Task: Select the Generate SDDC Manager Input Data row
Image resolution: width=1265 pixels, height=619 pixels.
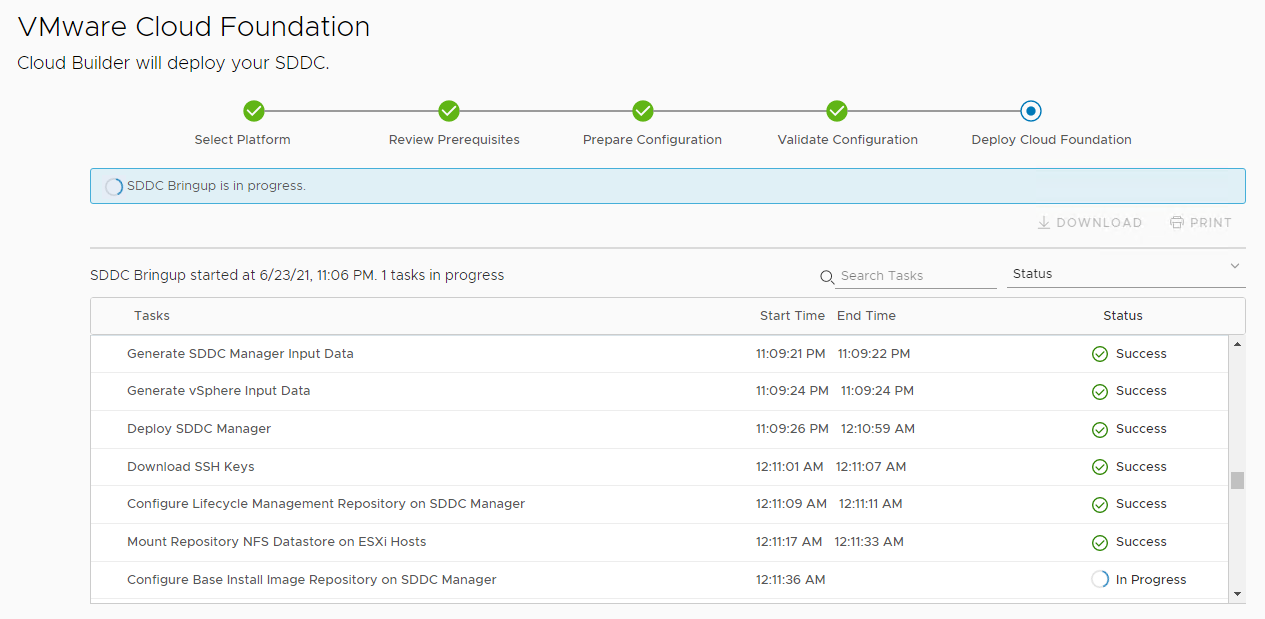Action: click(x=659, y=354)
